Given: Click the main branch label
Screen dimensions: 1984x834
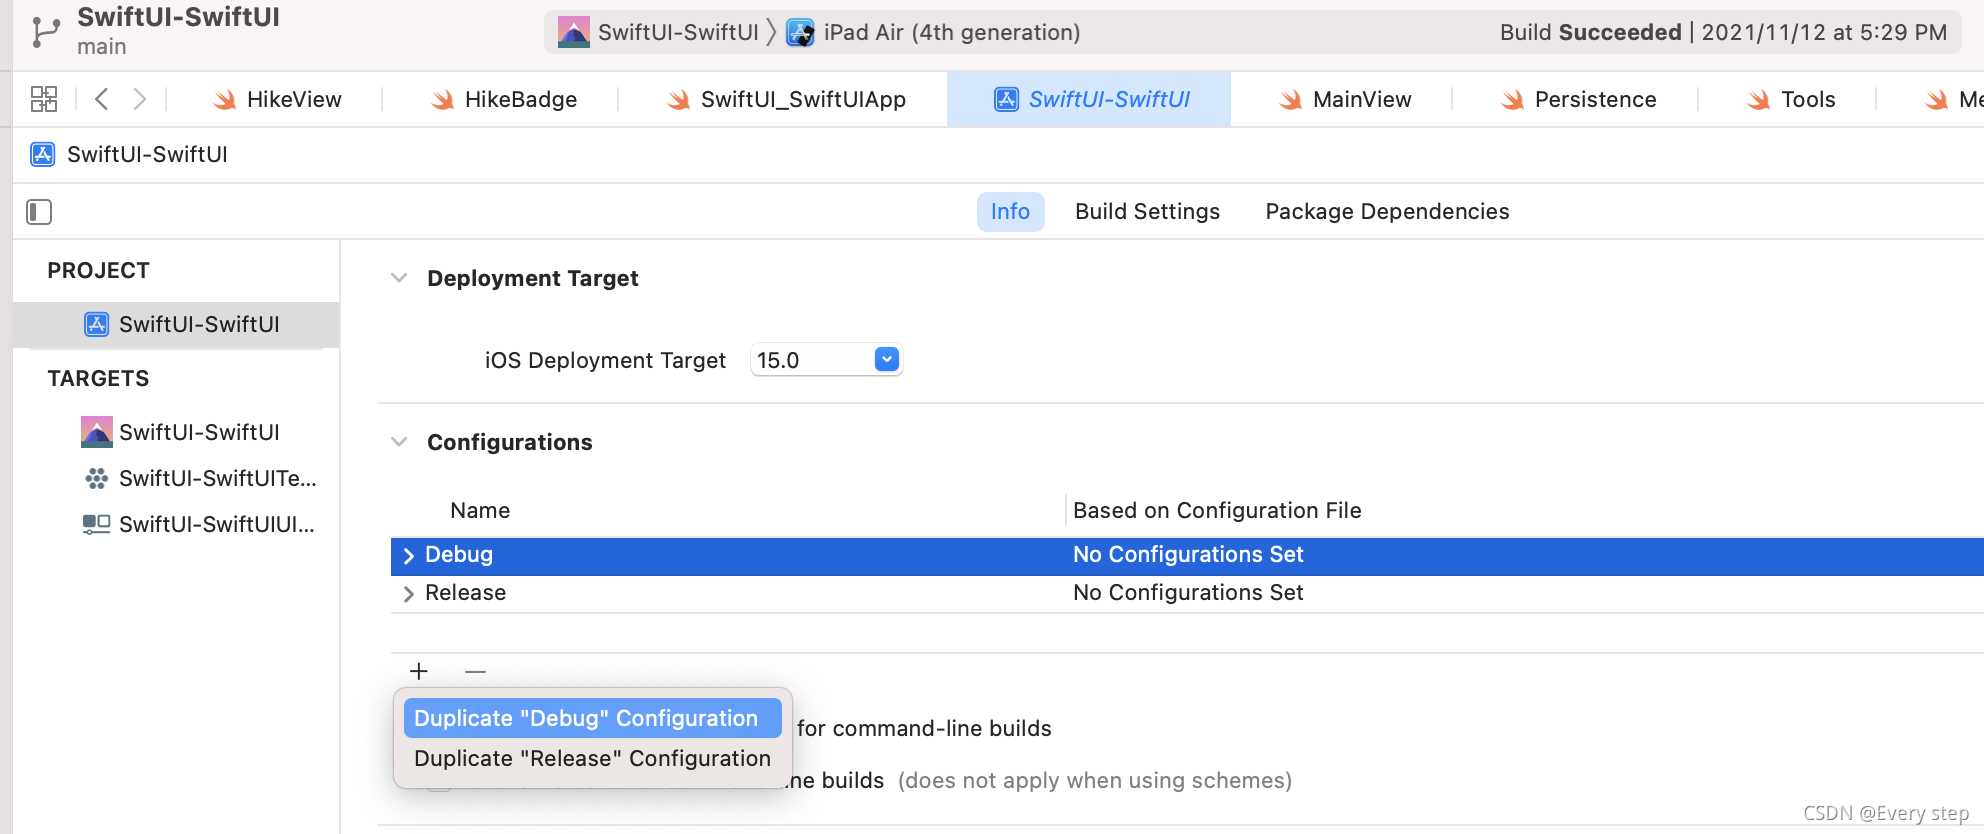Looking at the screenshot, I should click(x=102, y=47).
